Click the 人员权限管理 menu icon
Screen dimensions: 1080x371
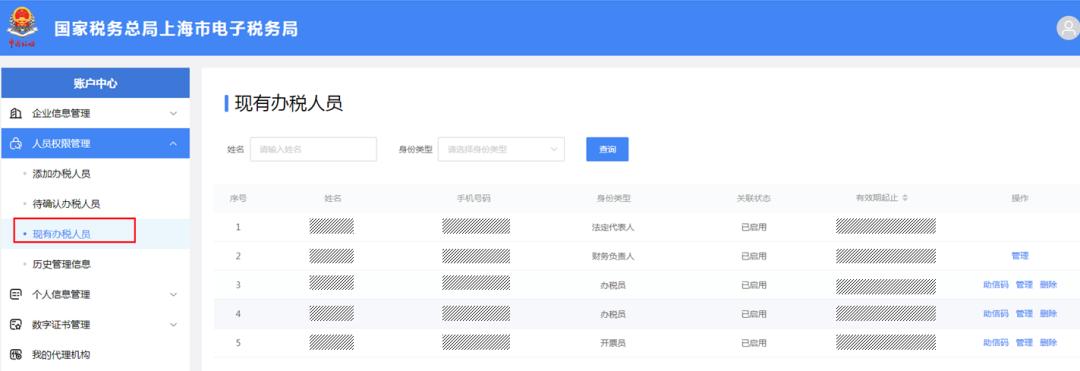pyautogui.click(x=17, y=144)
